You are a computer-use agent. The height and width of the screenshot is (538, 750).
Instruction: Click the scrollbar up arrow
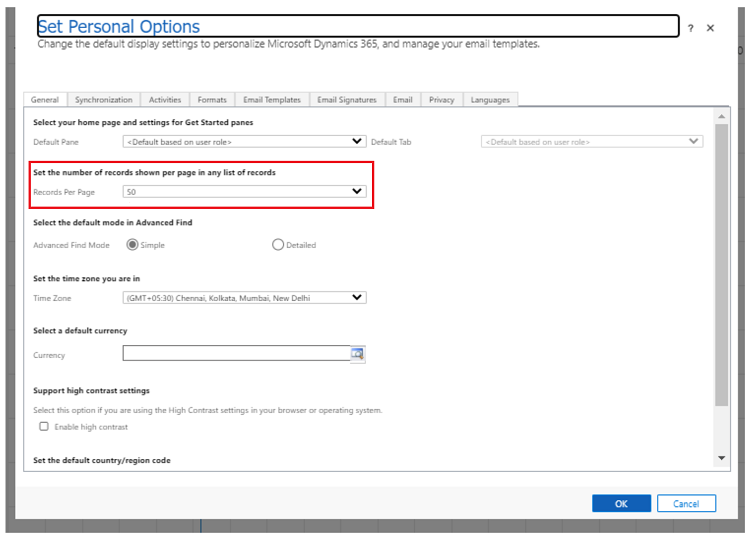722,116
